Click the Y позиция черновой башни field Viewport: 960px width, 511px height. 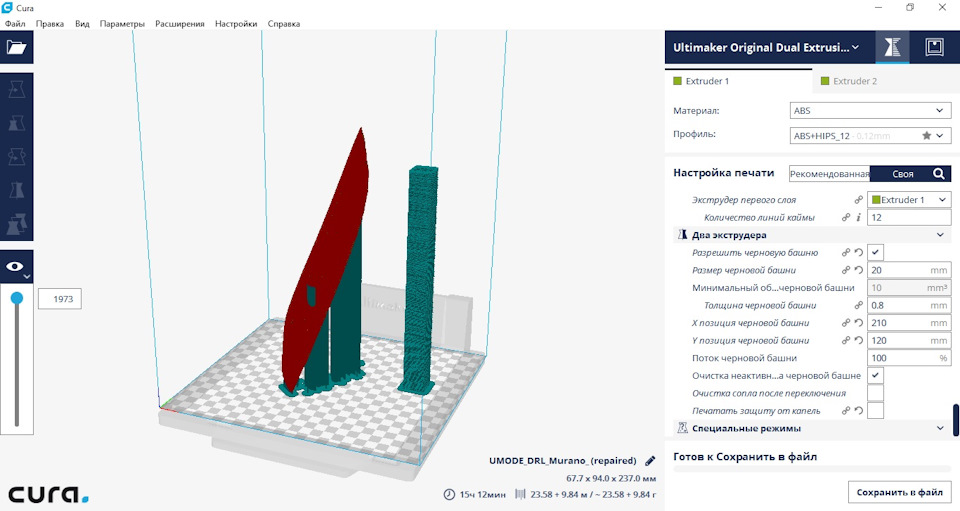(909, 340)
